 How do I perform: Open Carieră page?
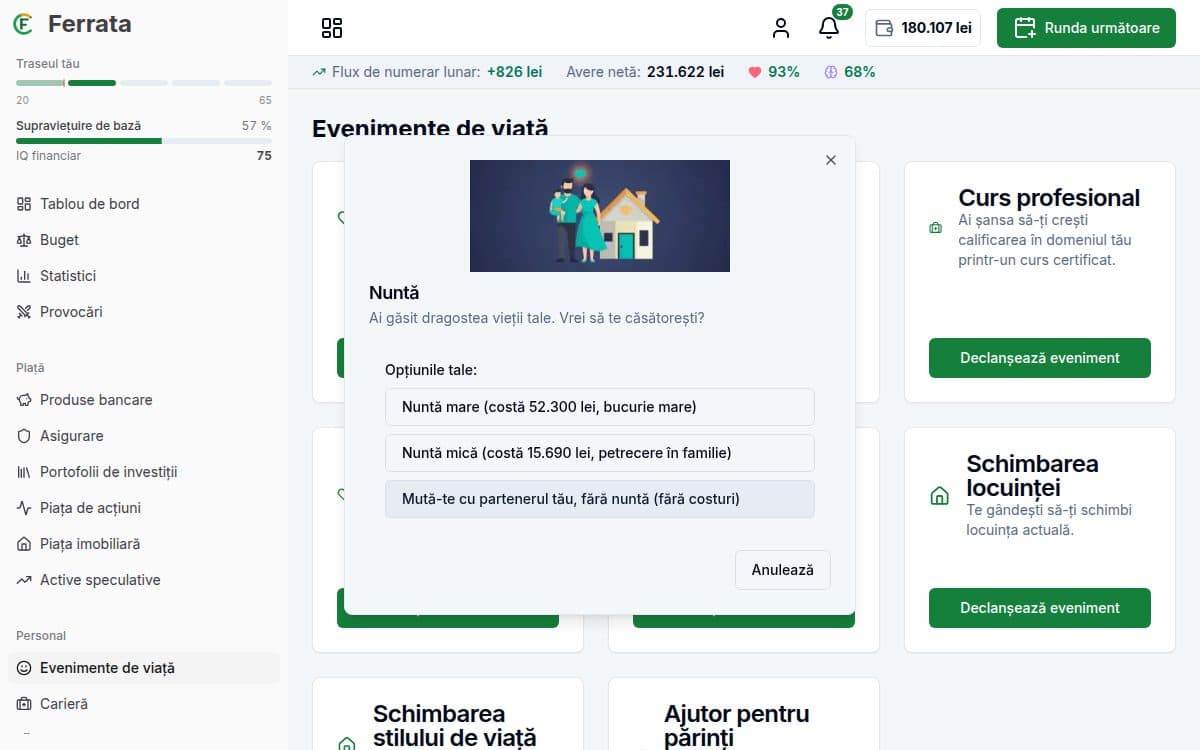pos(144,704)
